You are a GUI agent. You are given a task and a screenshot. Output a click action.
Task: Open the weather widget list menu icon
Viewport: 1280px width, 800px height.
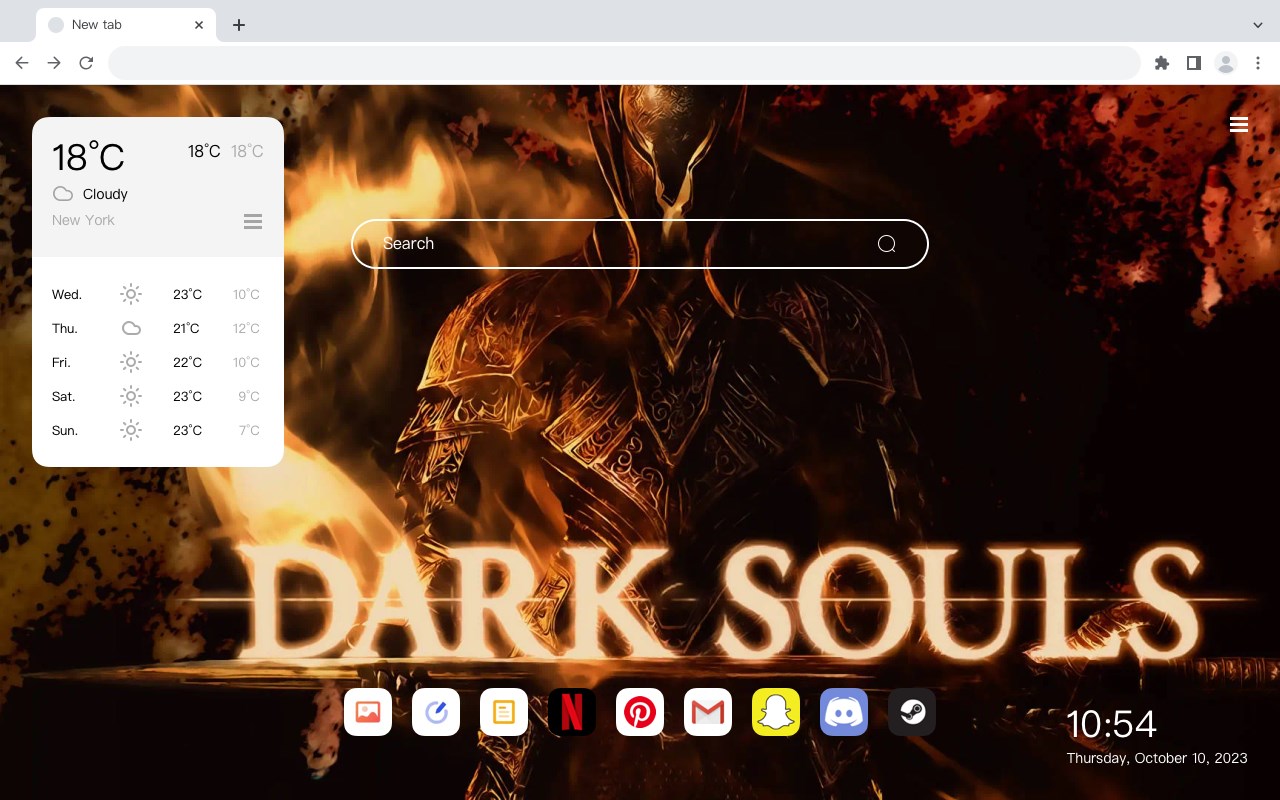(253, 221)
